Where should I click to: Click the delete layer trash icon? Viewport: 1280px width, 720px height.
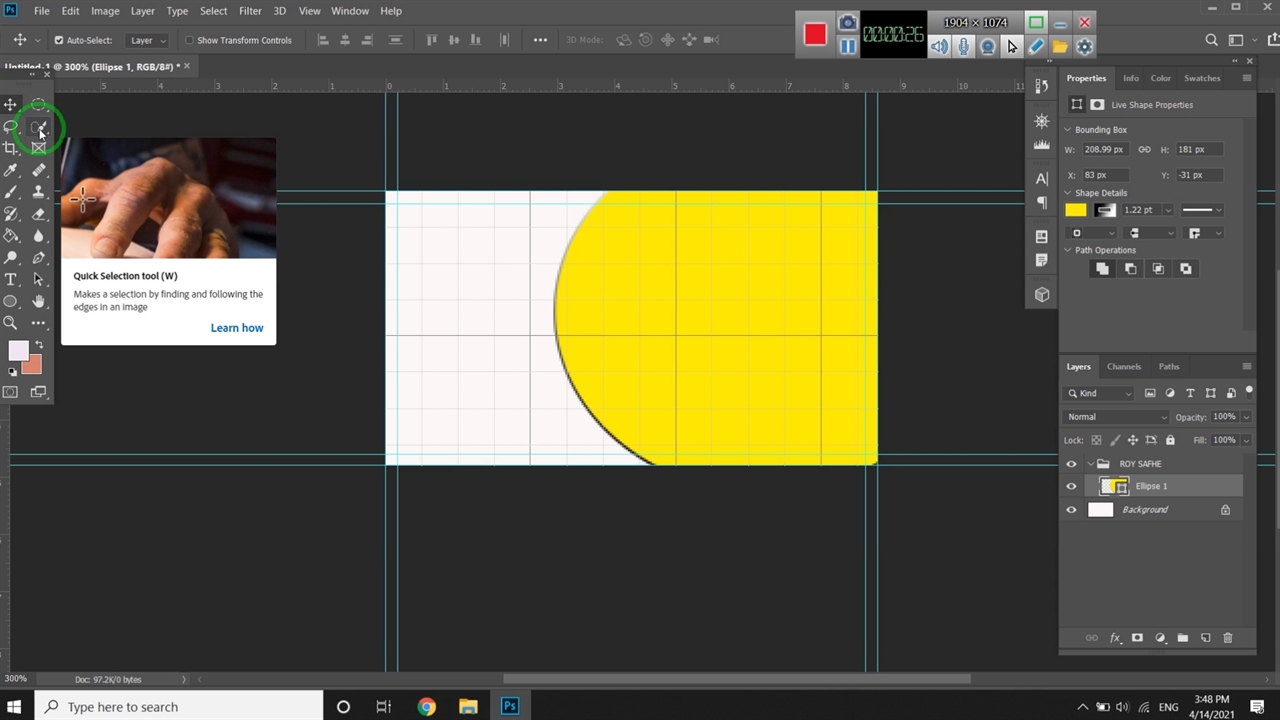pos(1228,638)
